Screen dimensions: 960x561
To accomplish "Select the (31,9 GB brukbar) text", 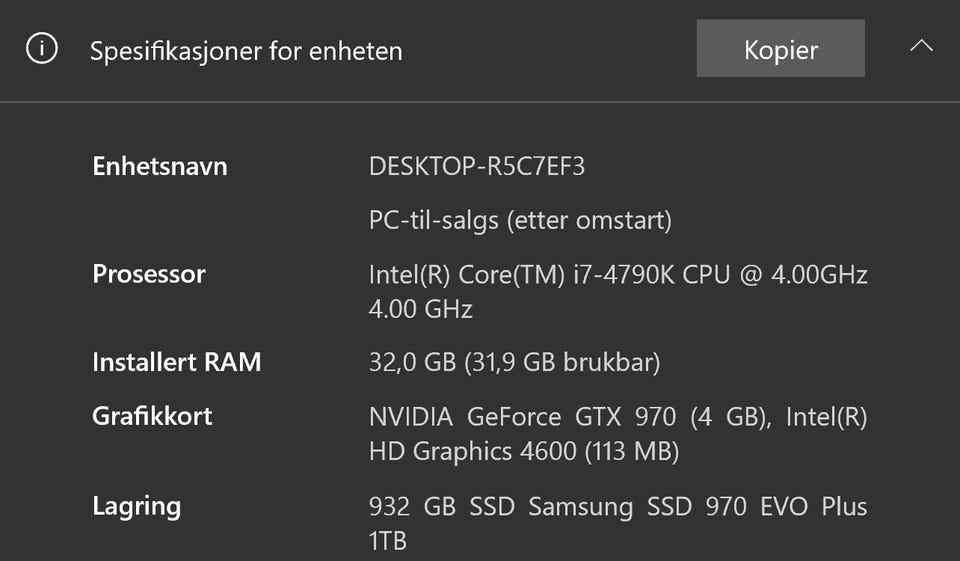I will point(563,362).
